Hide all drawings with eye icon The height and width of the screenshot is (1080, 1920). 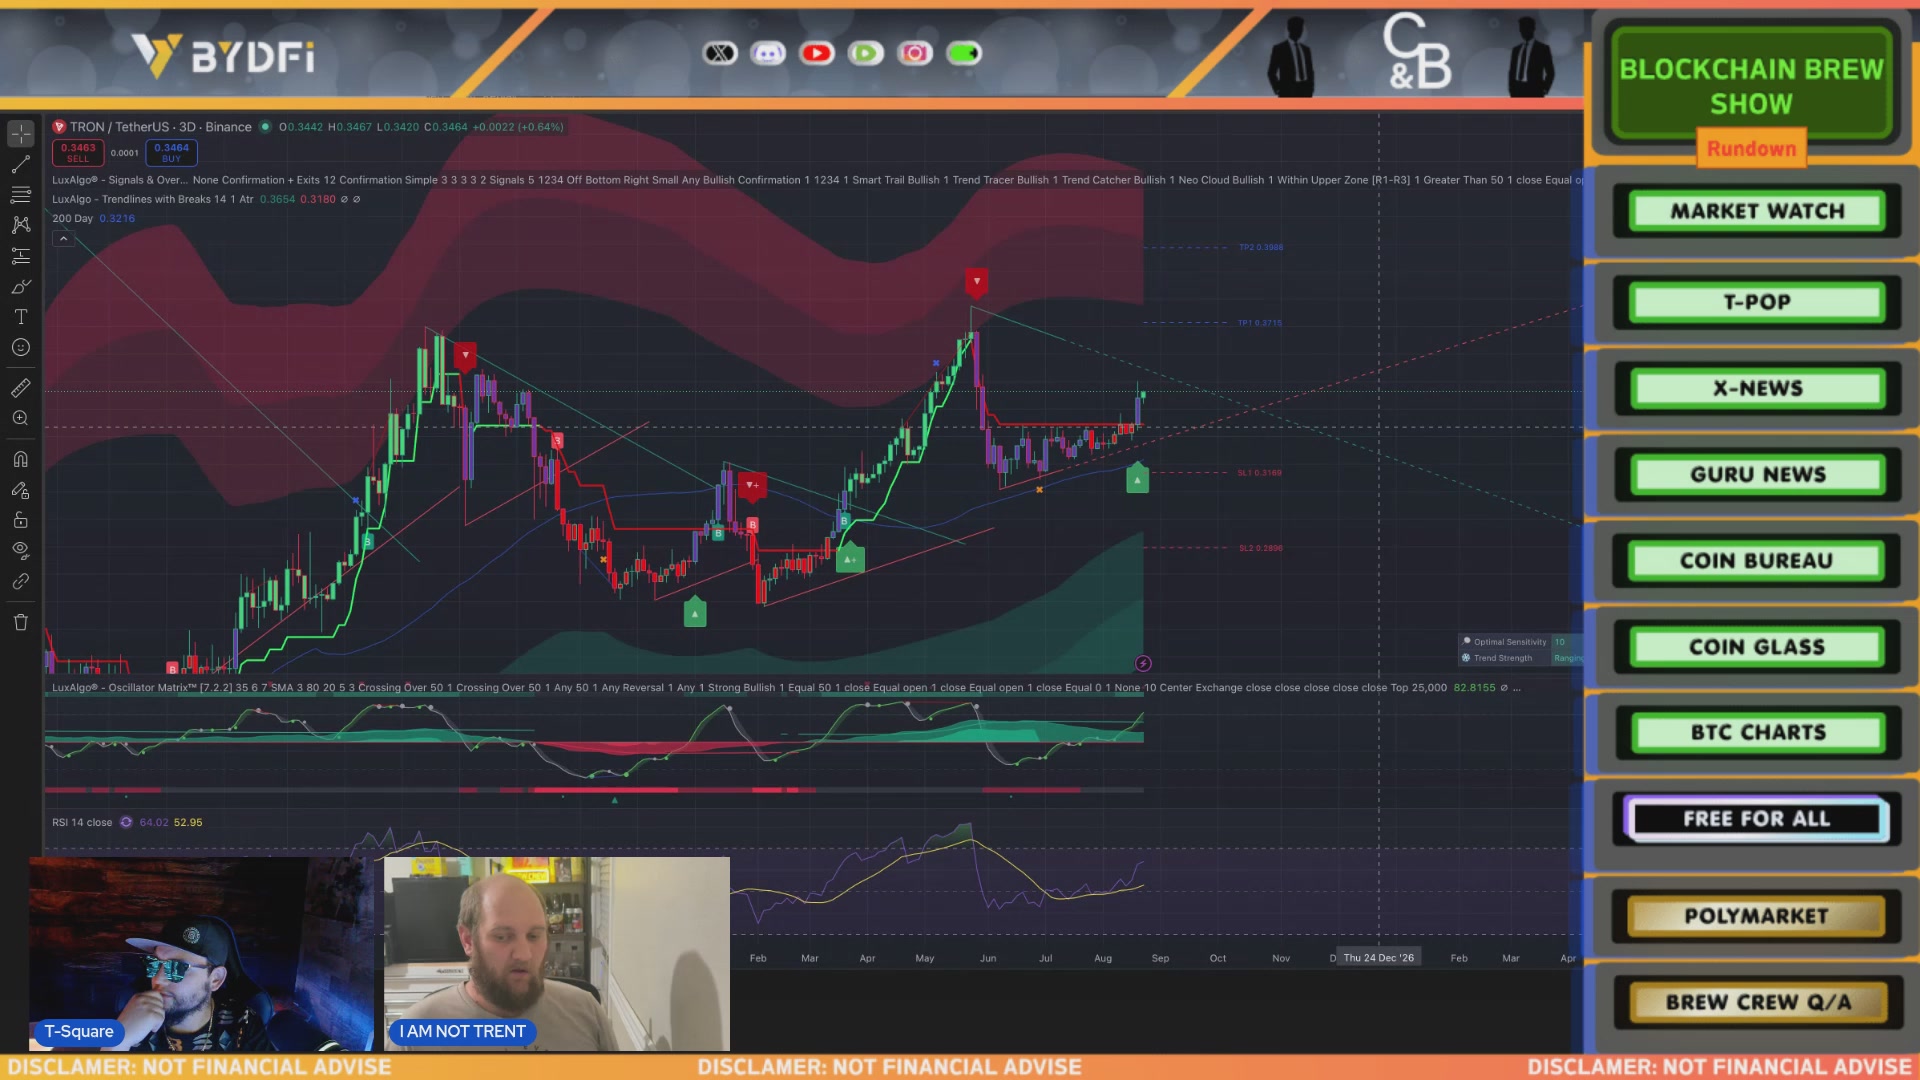[21, 550]
